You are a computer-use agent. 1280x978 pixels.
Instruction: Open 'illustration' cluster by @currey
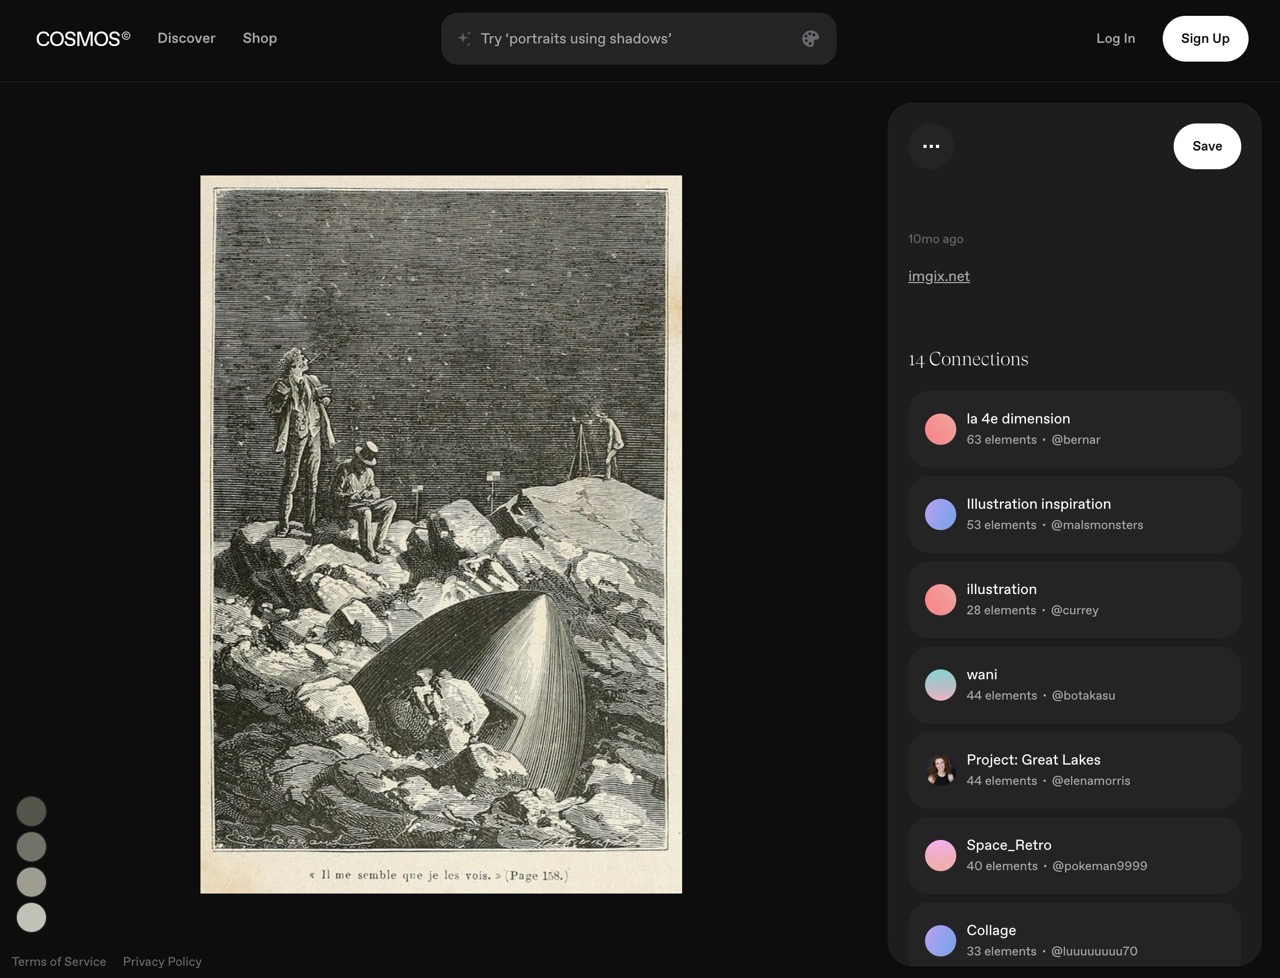(x=1074, y=600)
